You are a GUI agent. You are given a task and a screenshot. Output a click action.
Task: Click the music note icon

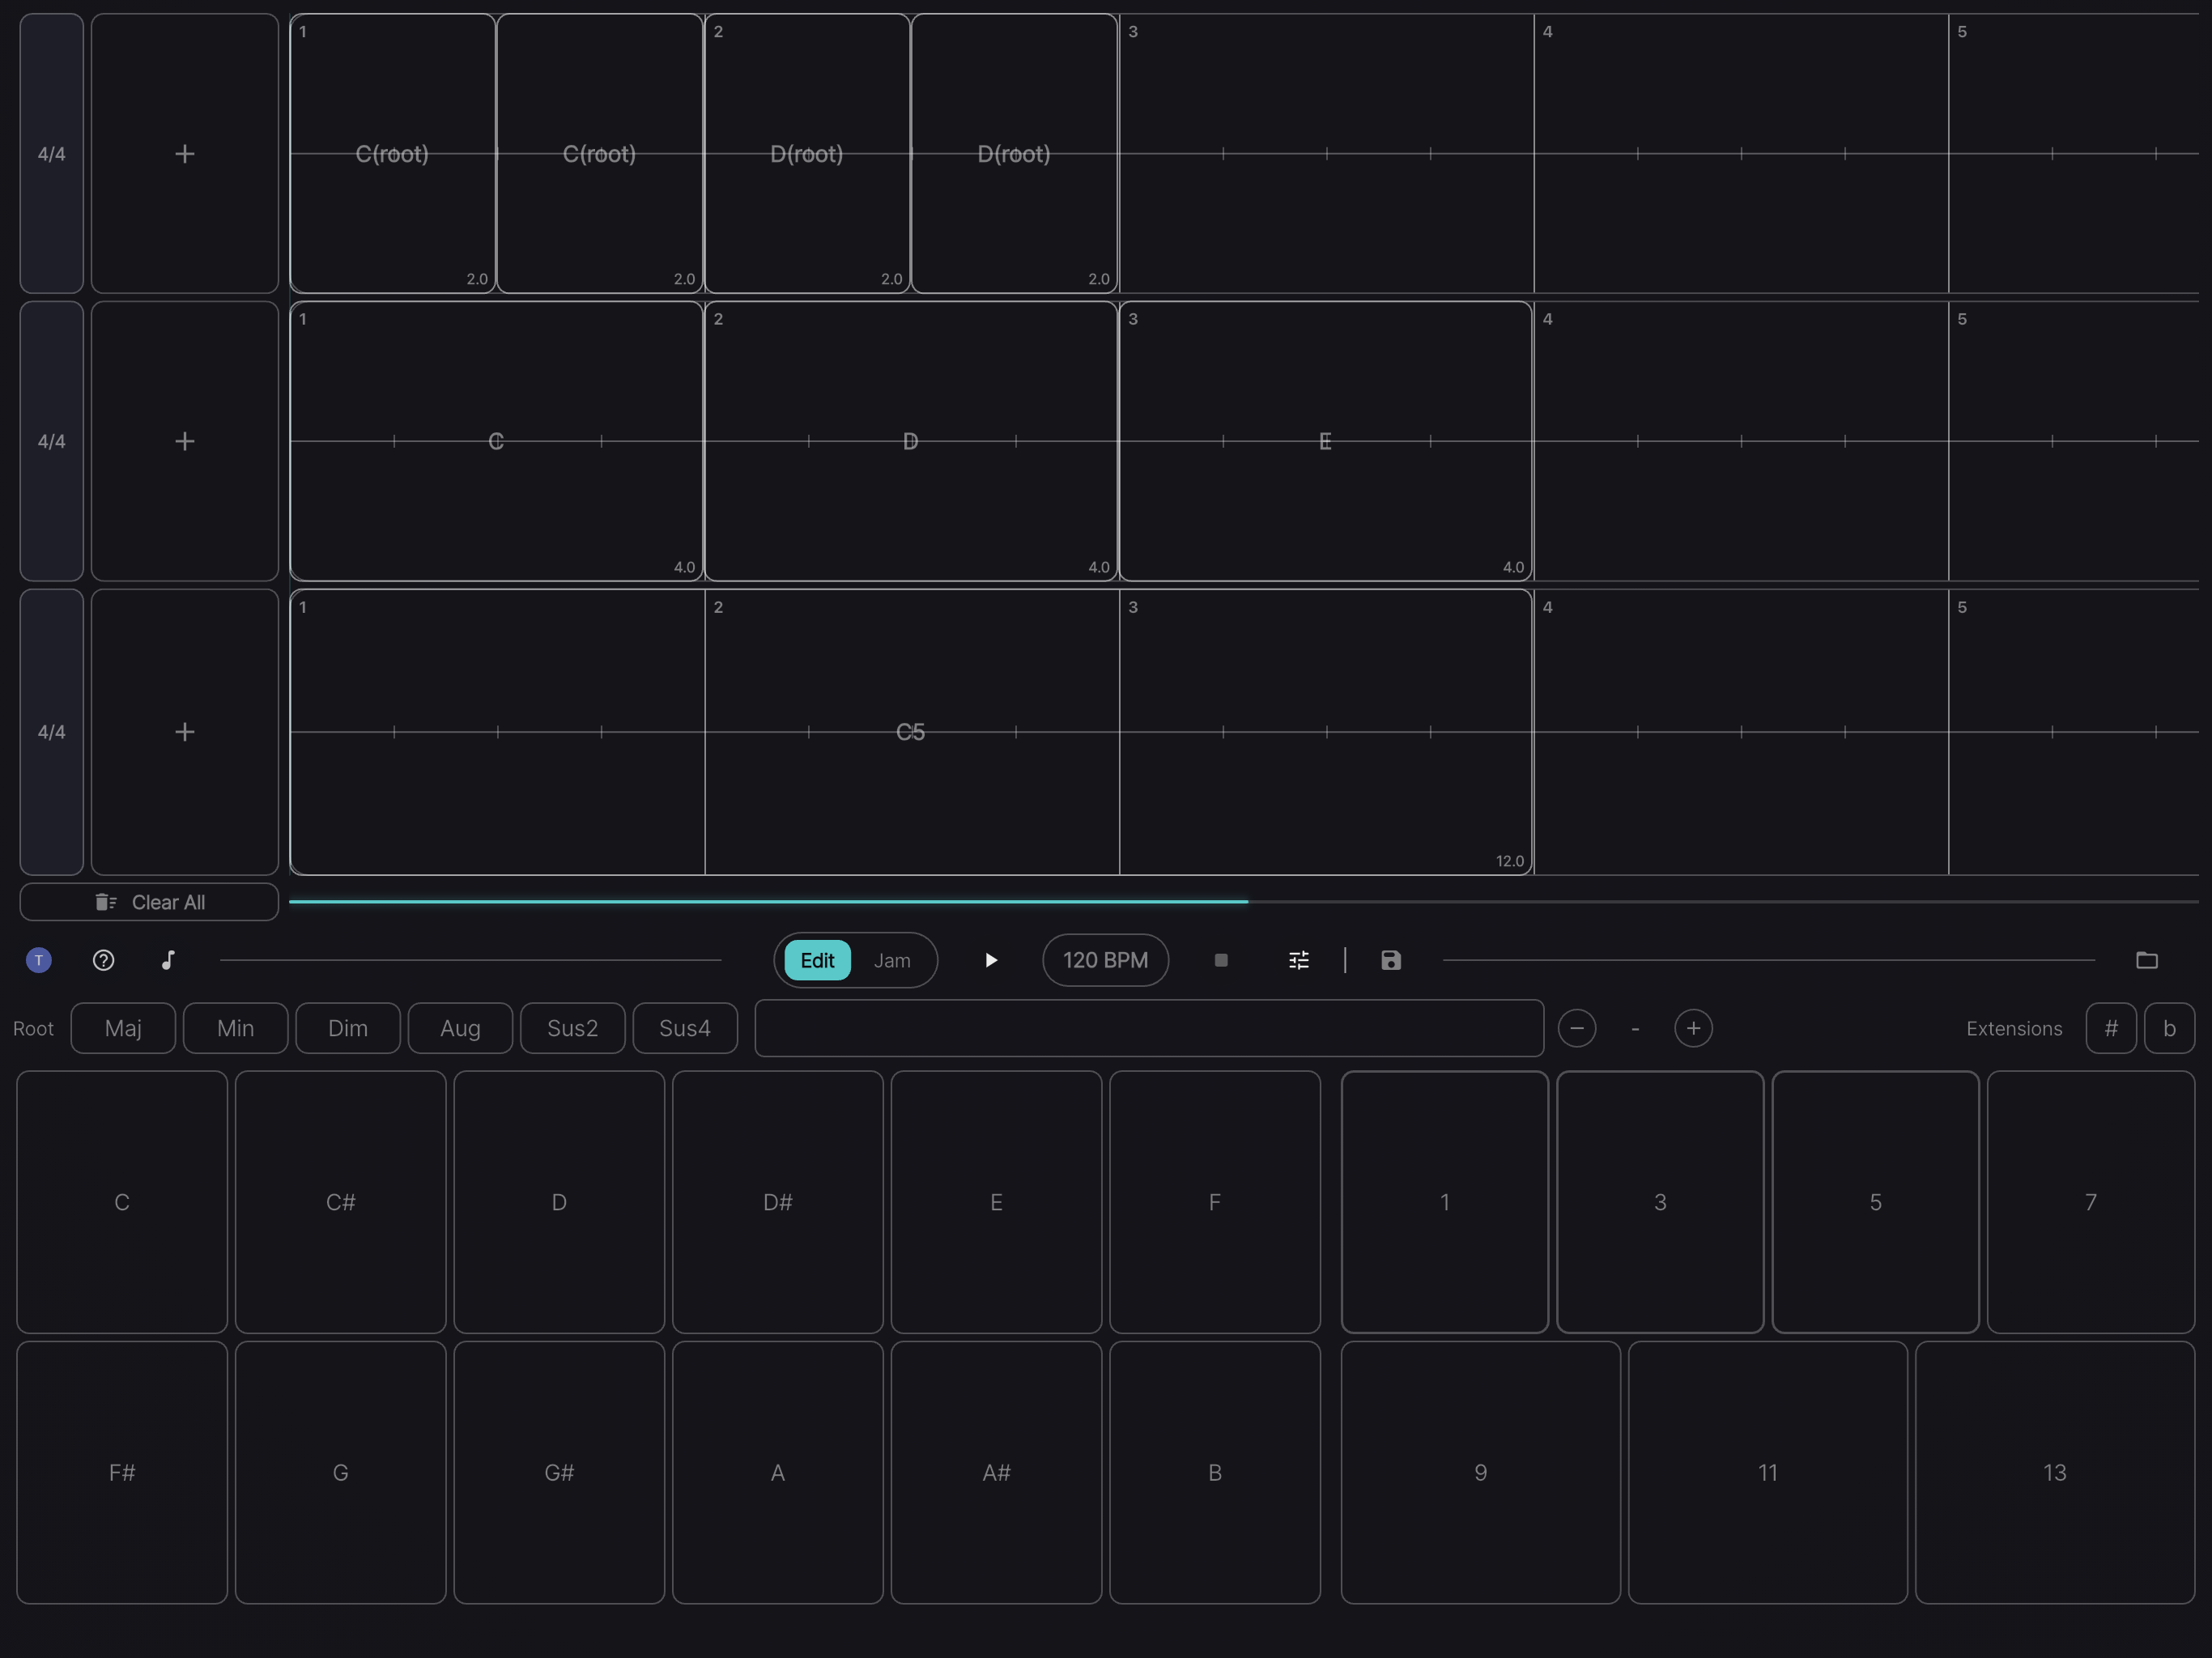[x=168, y=960]
